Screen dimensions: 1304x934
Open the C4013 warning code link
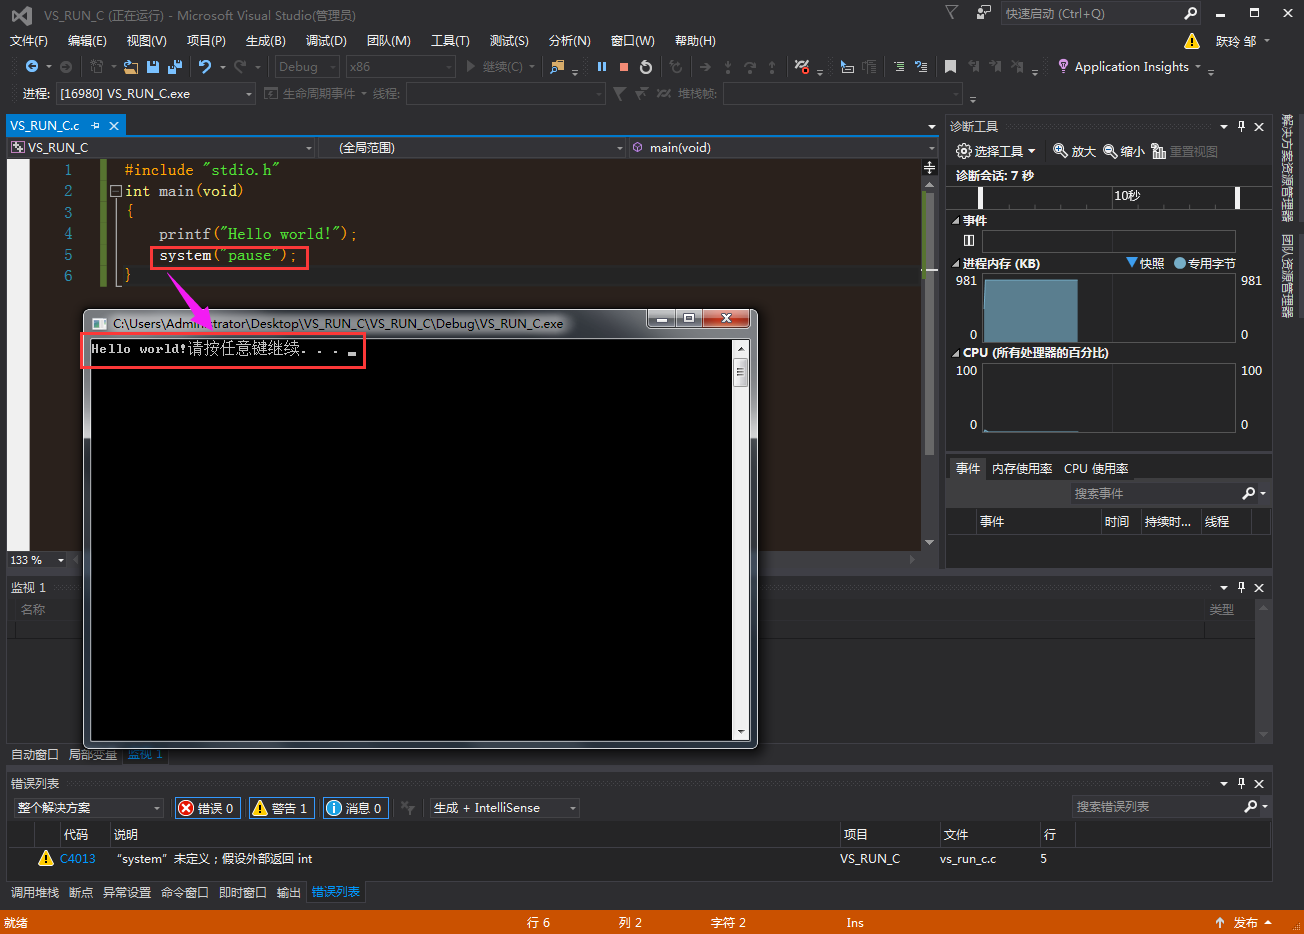[x=77, y=859]
